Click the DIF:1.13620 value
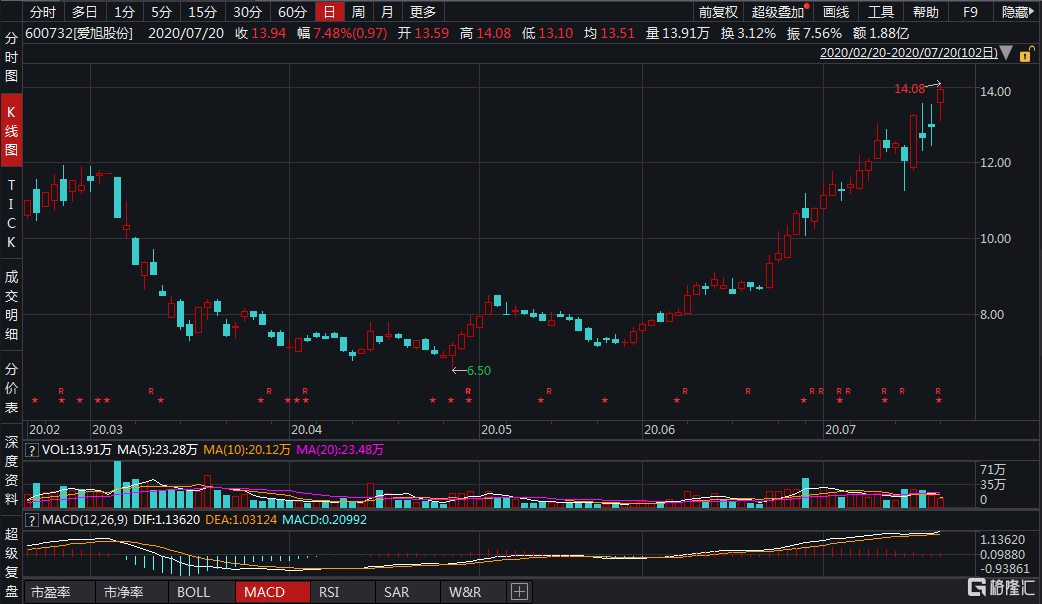 click(x=166, y=520)
